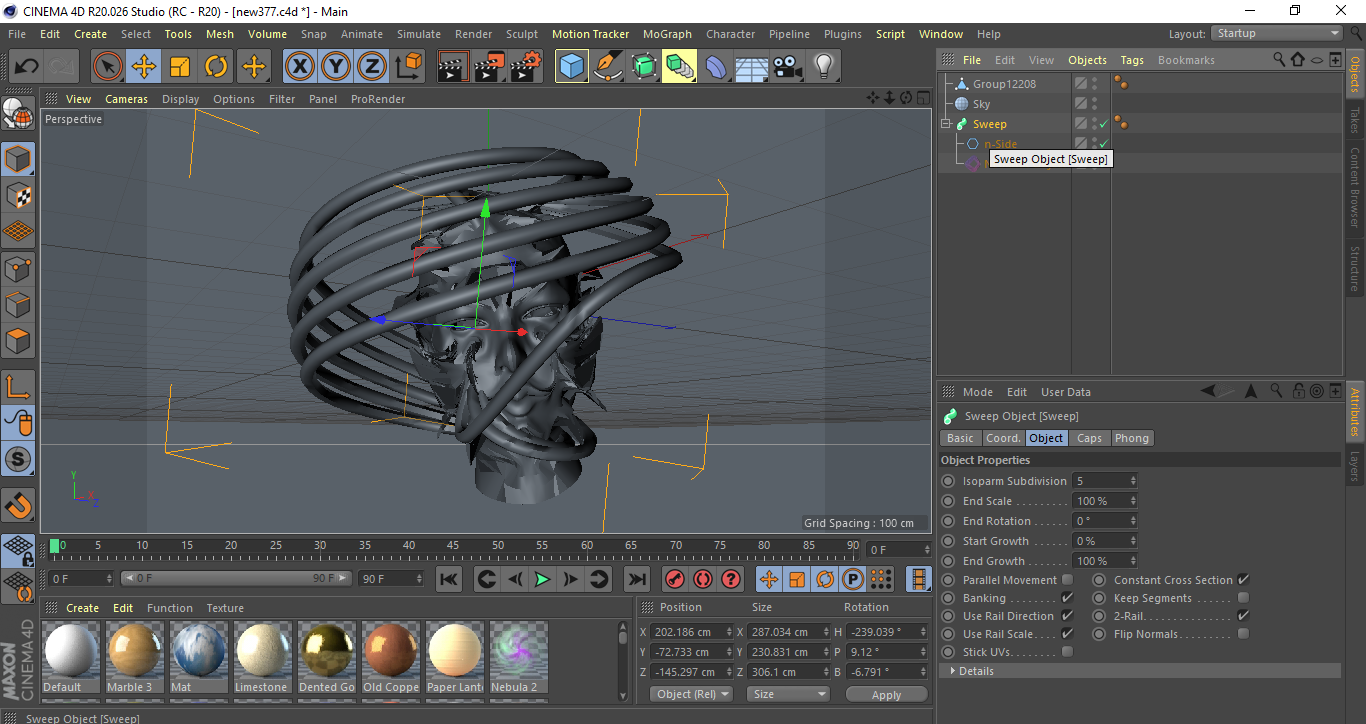Select Points mode icon
1366x724 pixels.
(x=18, y=268)
